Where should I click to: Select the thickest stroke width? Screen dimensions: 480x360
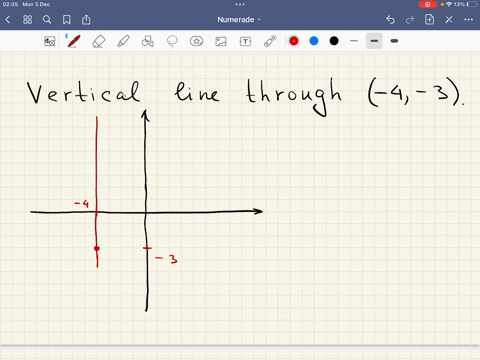tap(394, 41)
